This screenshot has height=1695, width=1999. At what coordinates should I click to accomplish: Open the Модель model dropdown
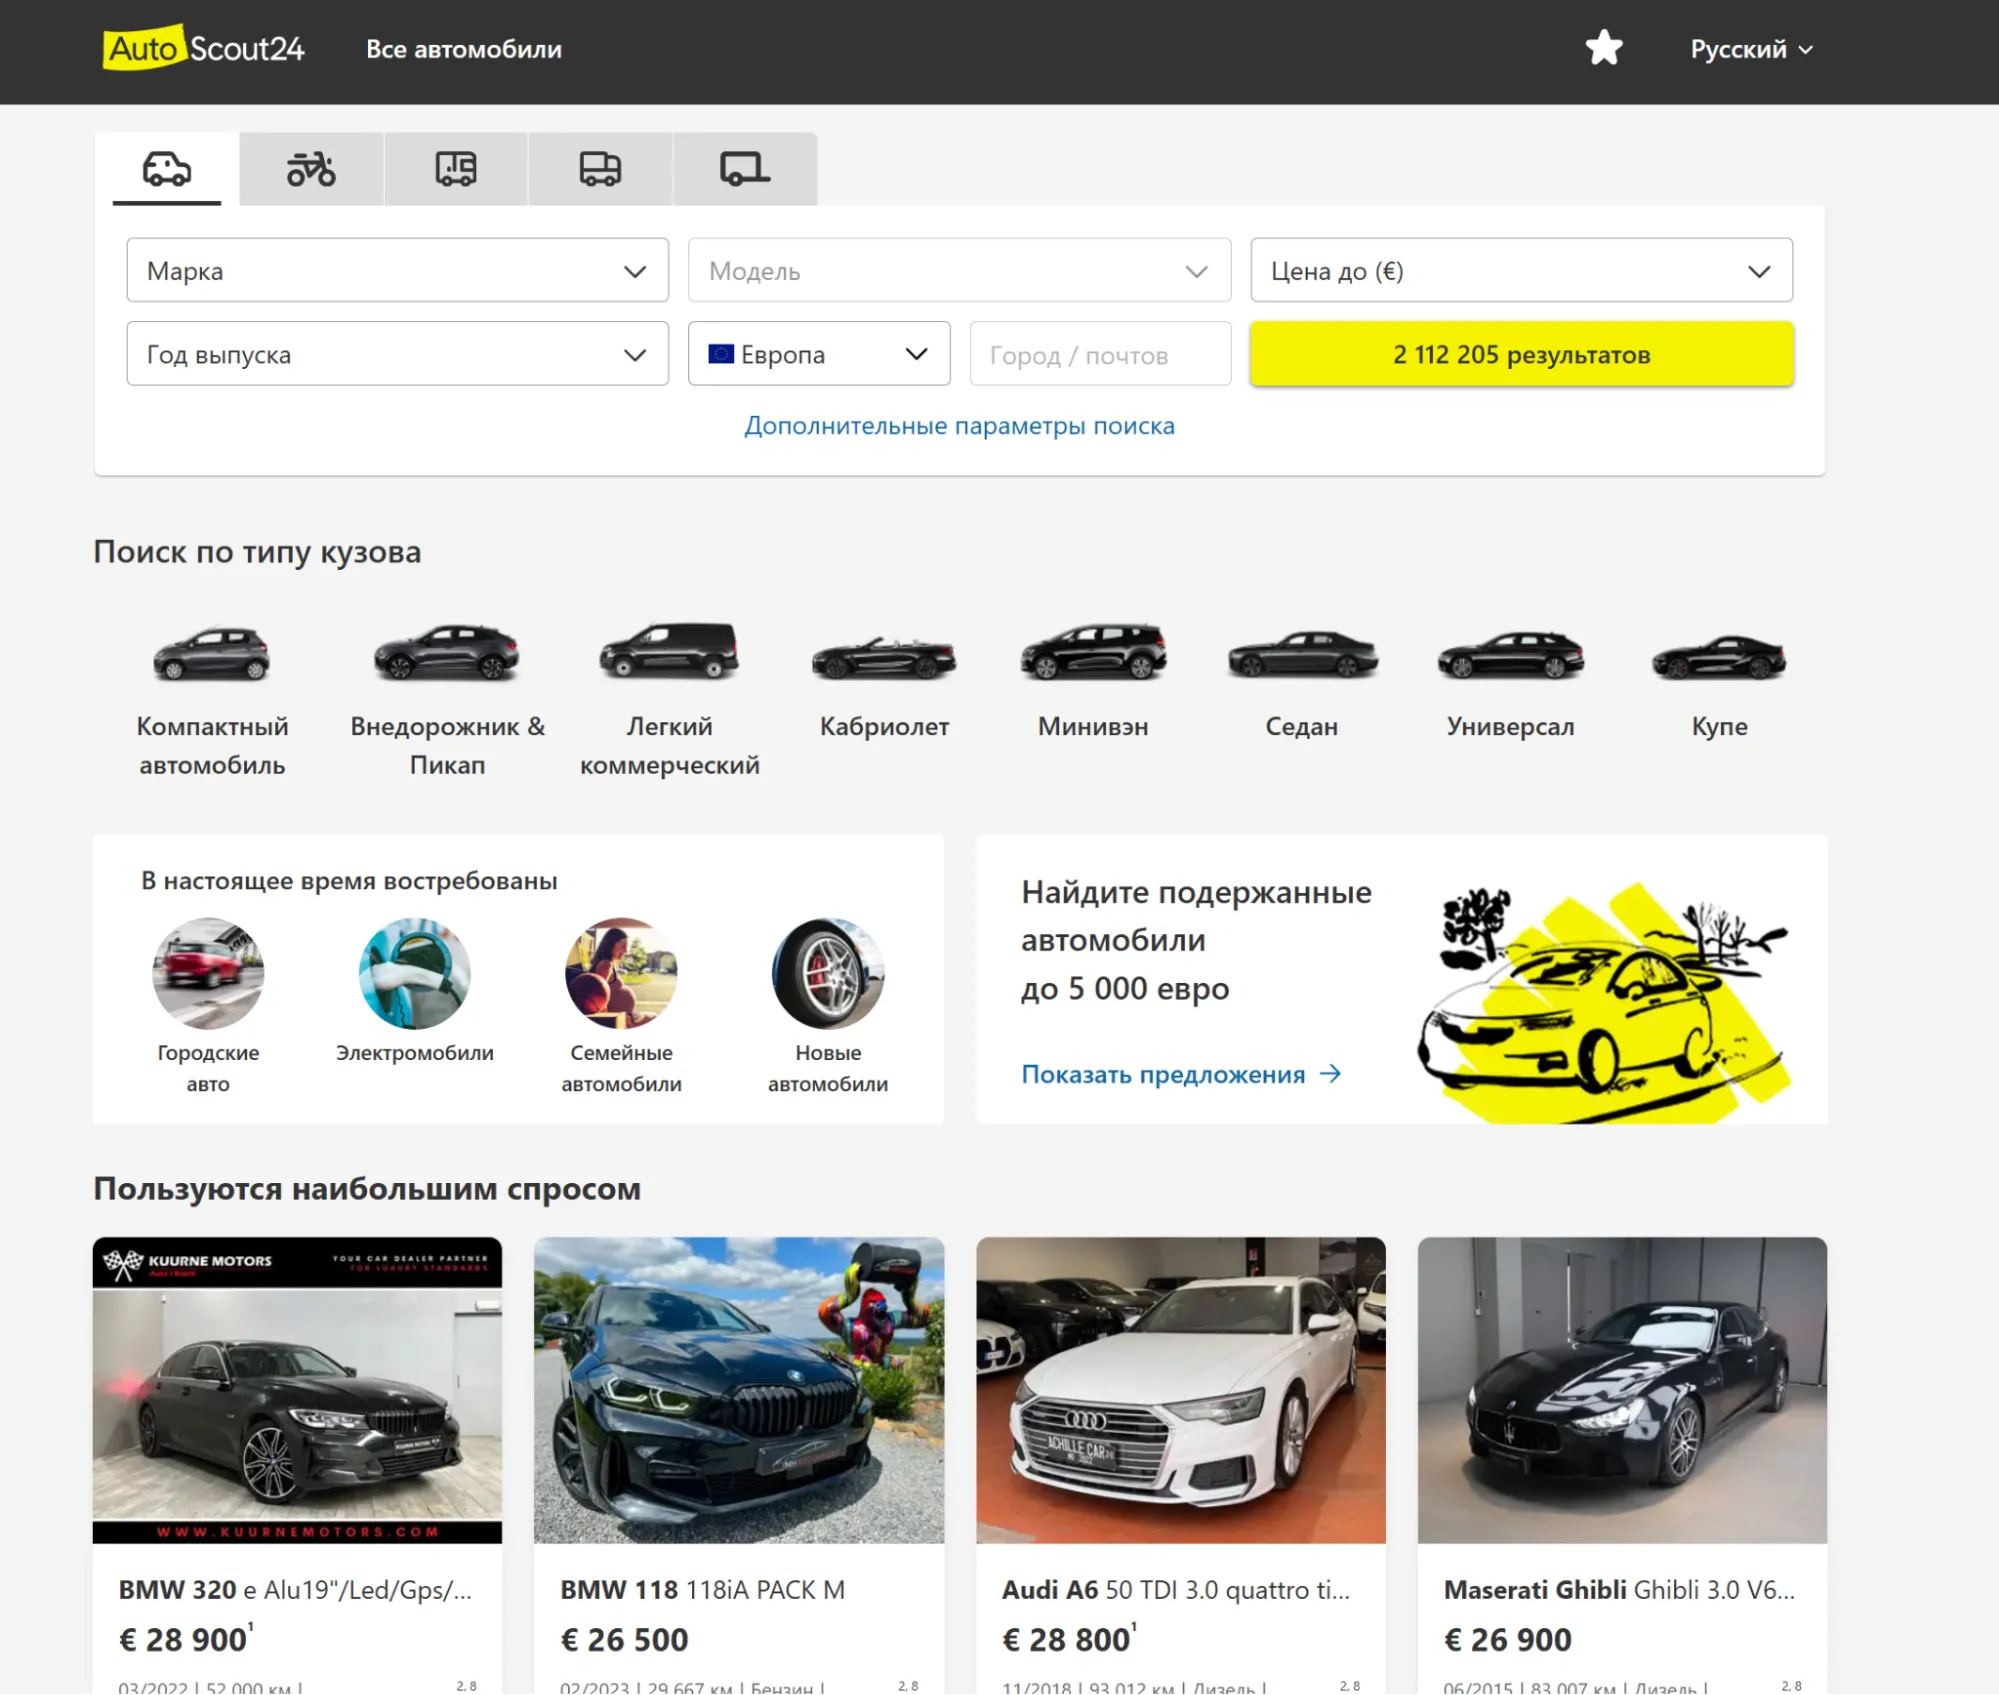pyautogui.click(x=959, y=270)
